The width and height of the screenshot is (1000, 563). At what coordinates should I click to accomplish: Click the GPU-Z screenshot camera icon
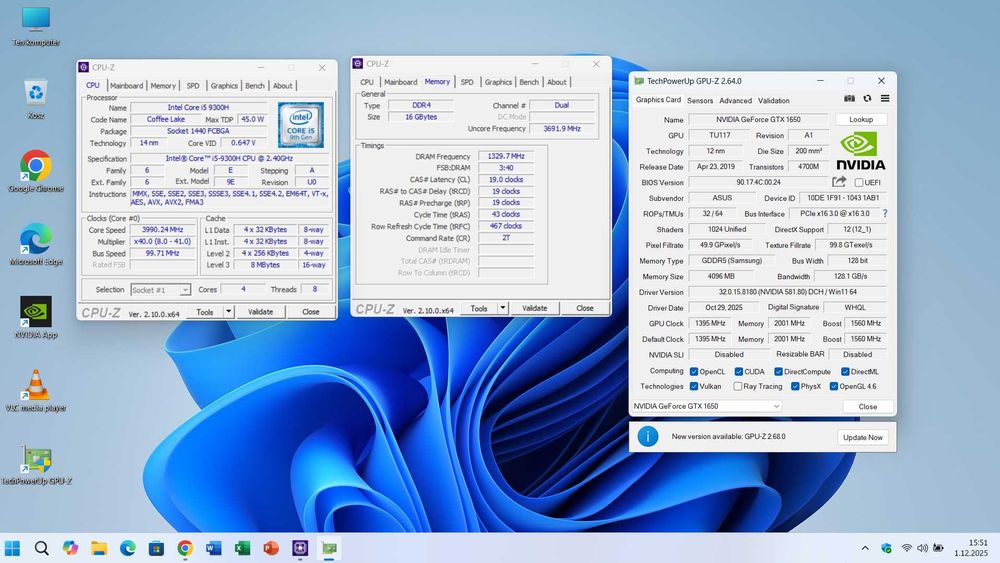849,99
